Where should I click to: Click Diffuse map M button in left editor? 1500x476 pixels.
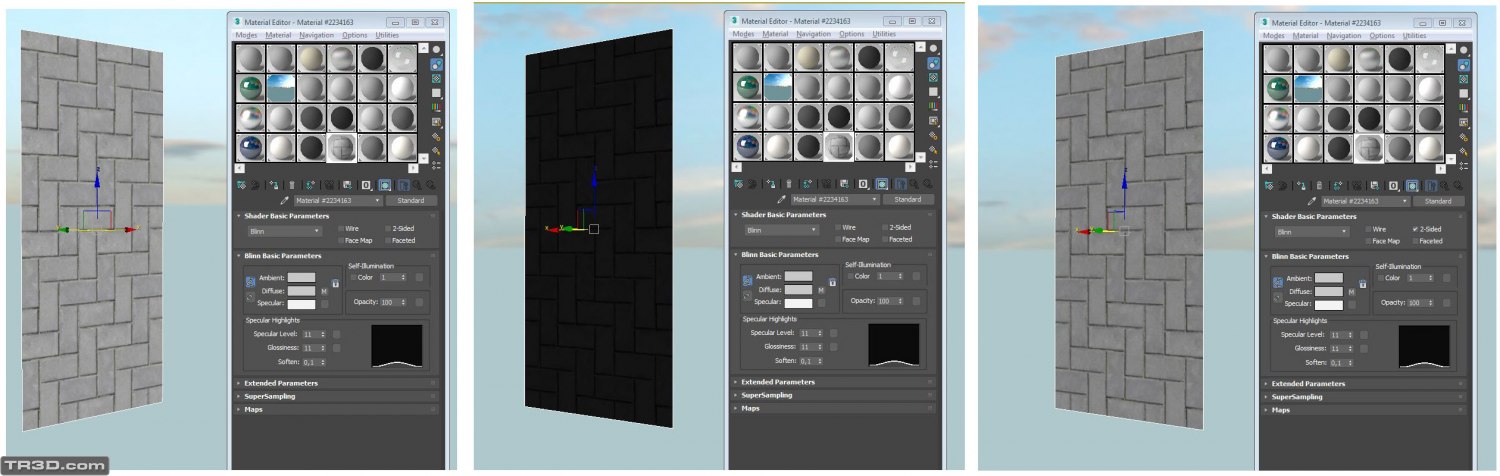(324, 291)
